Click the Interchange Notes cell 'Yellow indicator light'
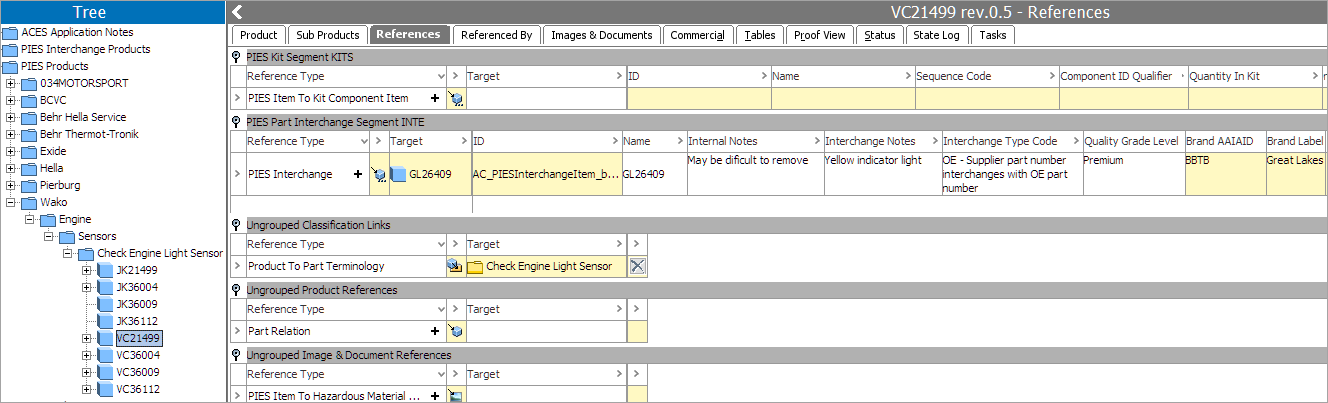1328x403 pixels. click(x=873, y=160)
